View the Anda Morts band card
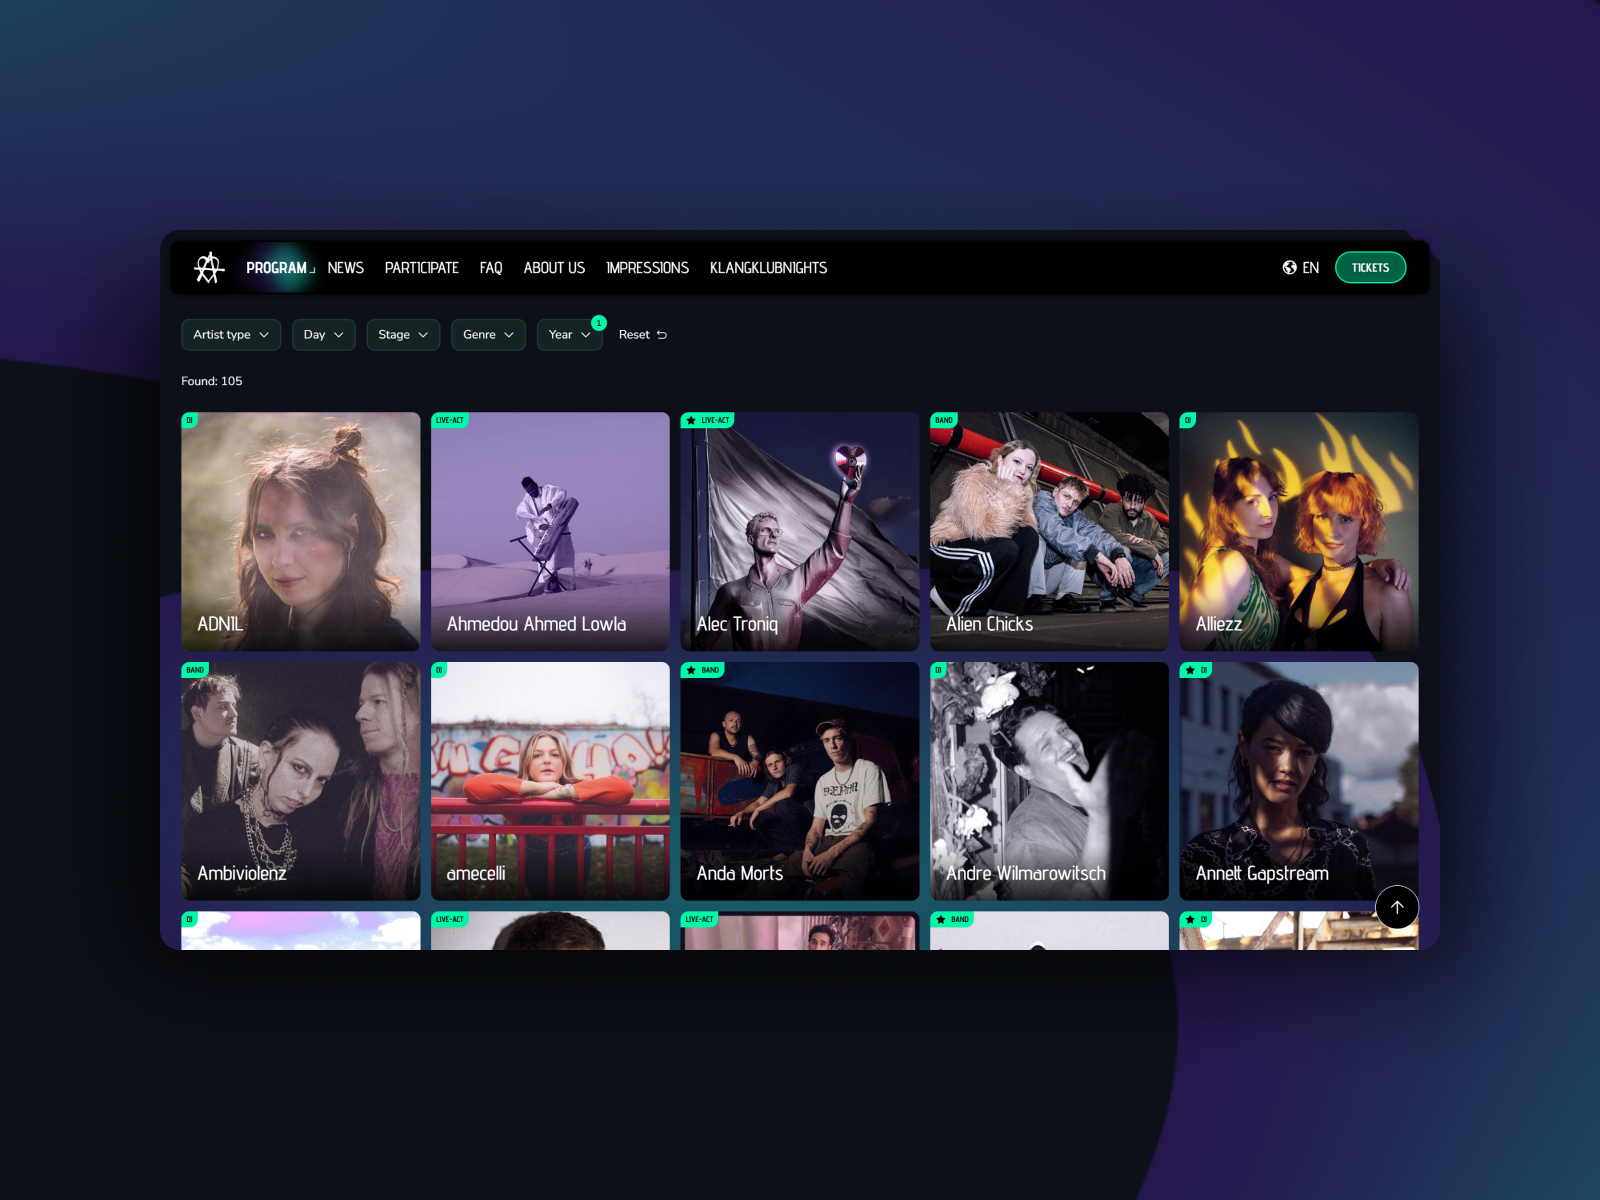Screen dimensions: 1600x1200 tap(800, 781)
